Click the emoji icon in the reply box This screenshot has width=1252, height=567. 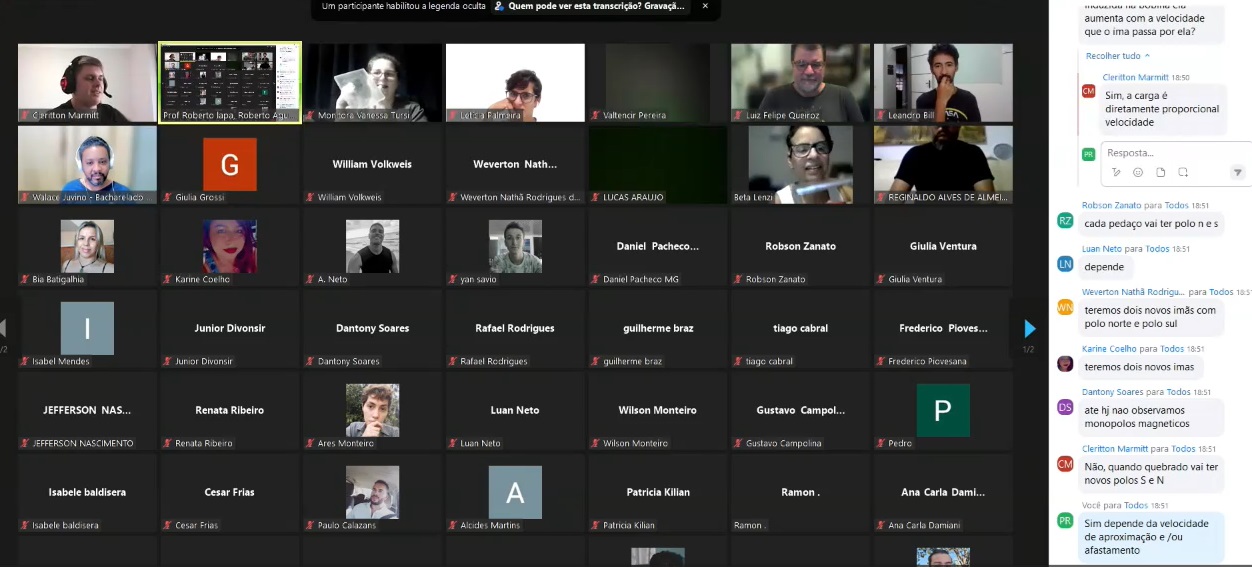(x=1138, y=172)
